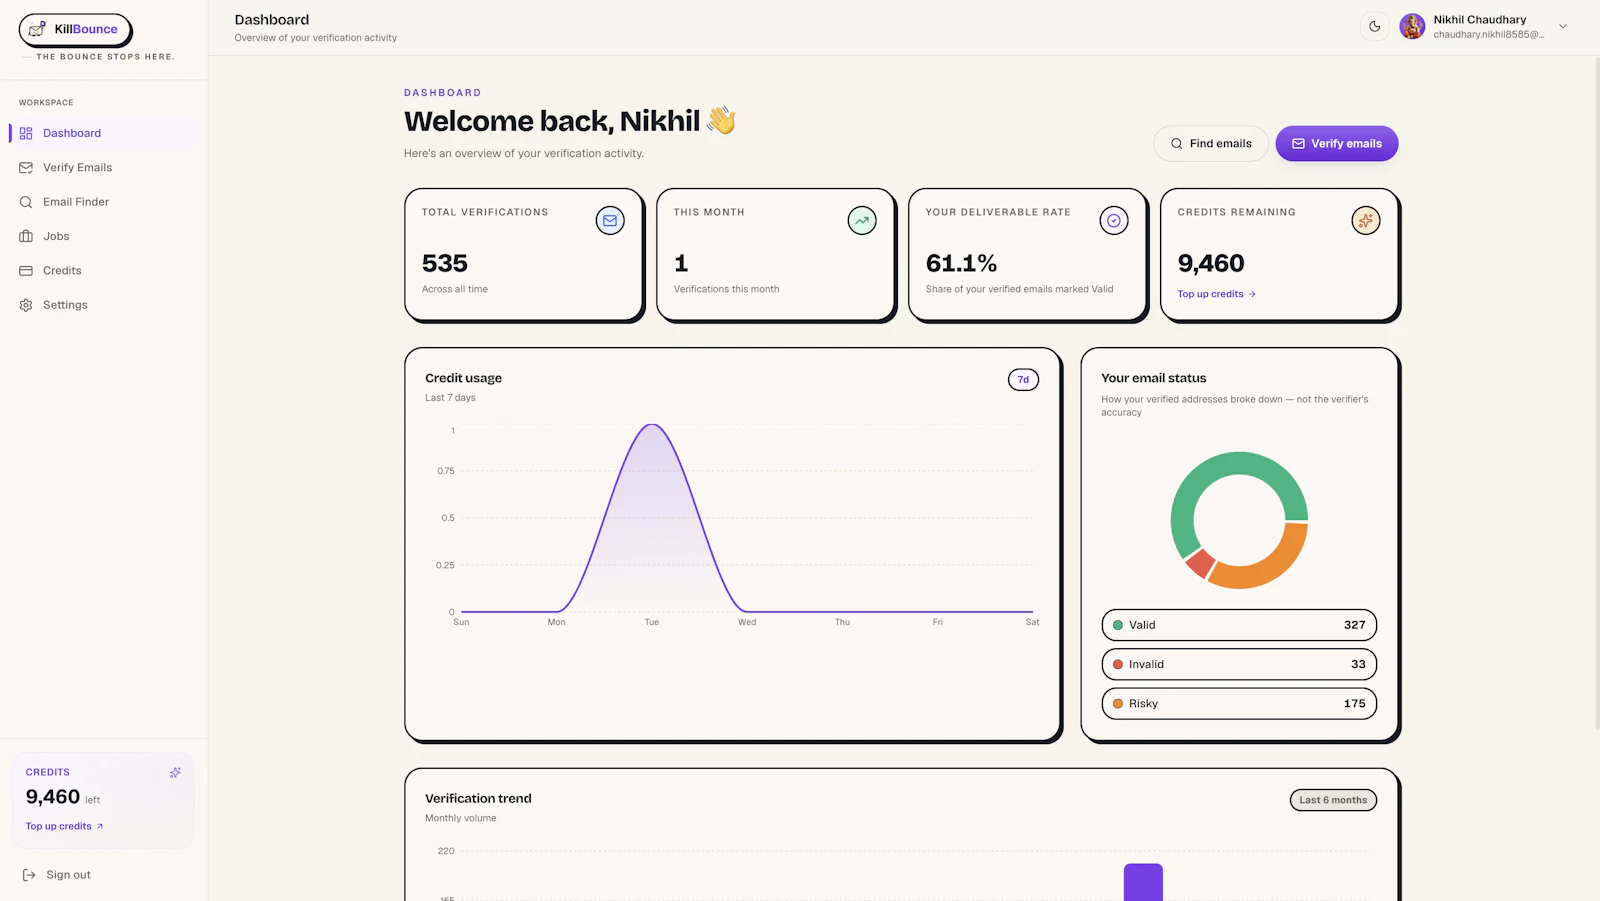Click the sparkle icon in sidebar Credits card
The image size is (1600, 901).
[x=175, y=772]
